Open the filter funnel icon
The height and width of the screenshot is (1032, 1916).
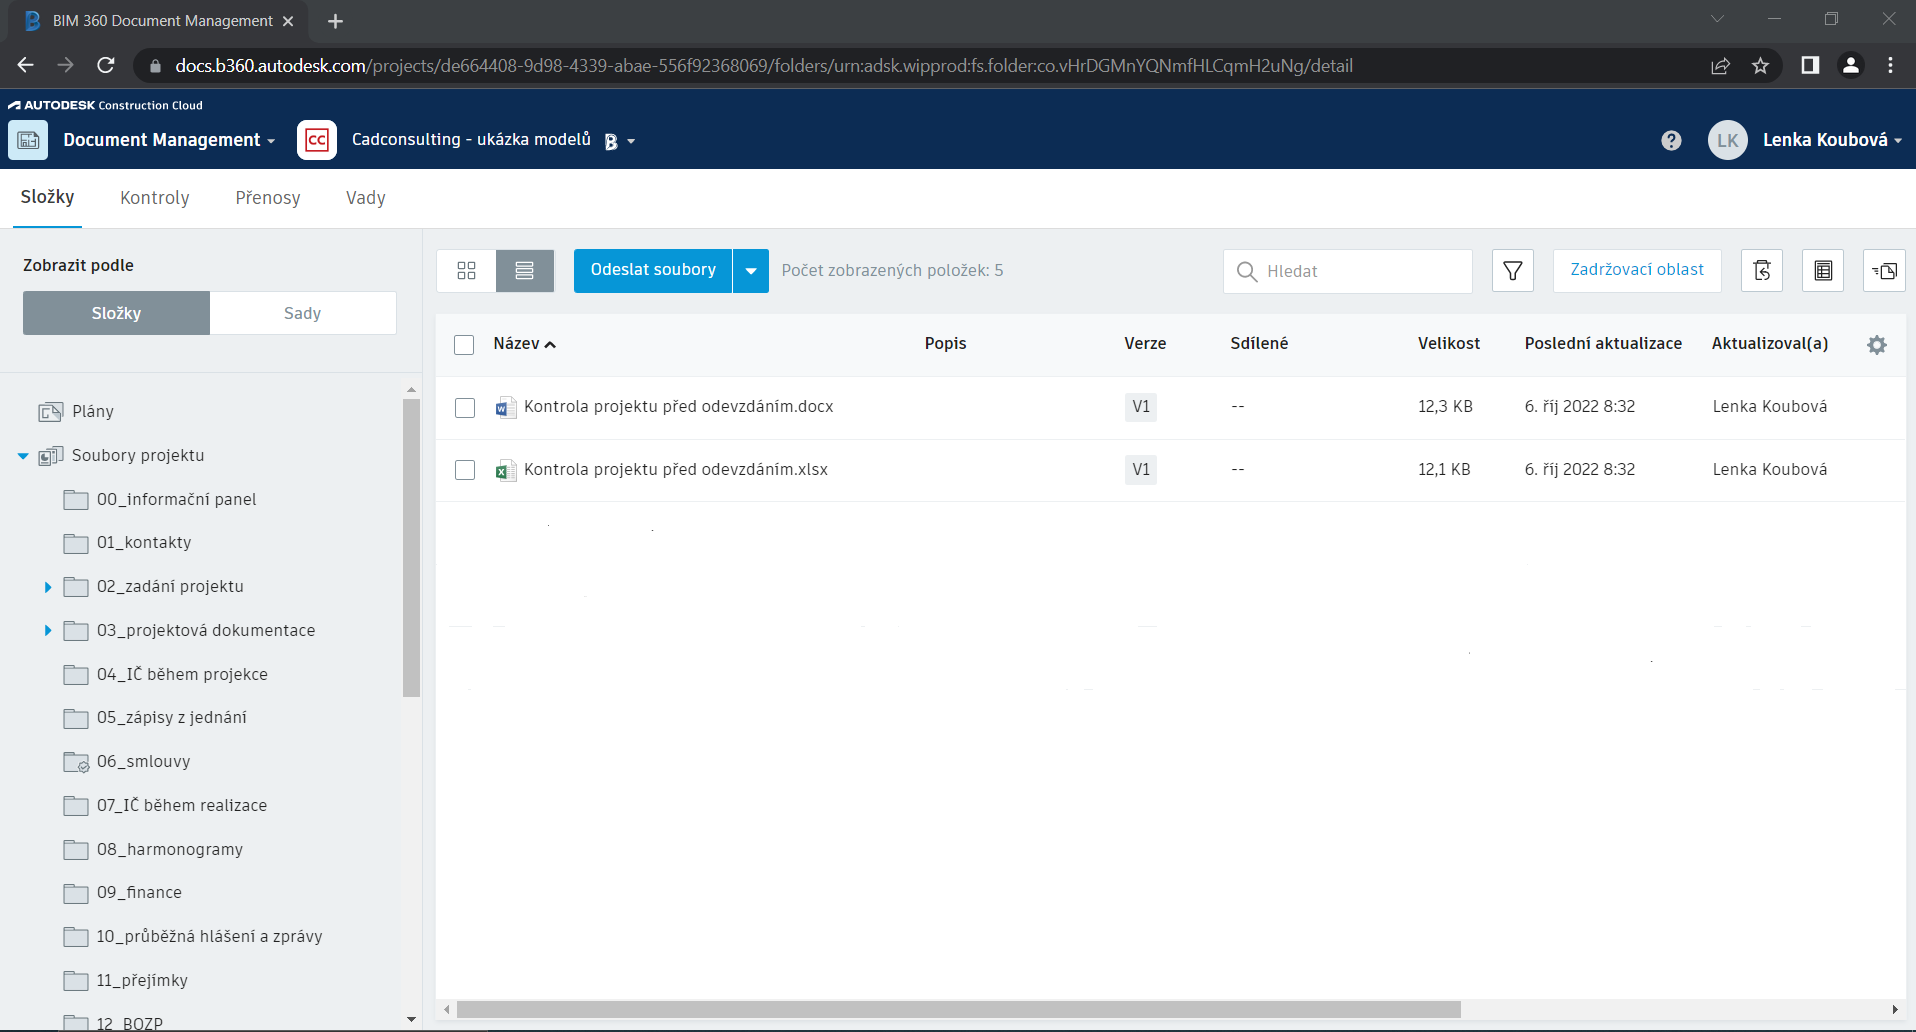[x=1512, y=271]
